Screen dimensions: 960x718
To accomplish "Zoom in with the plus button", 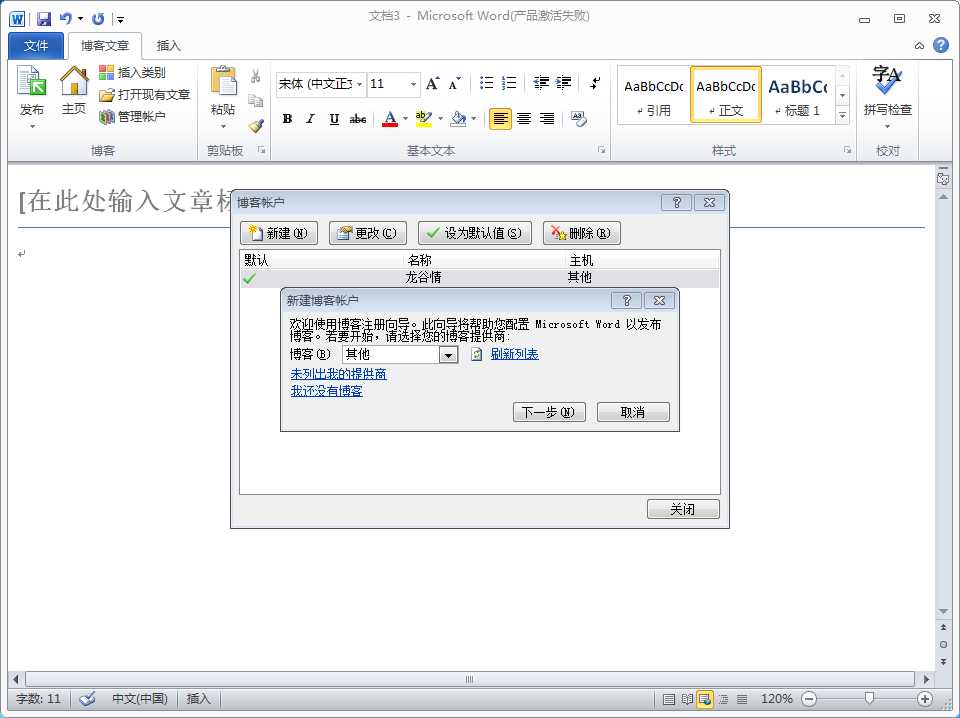I will (x=925, y=698).
